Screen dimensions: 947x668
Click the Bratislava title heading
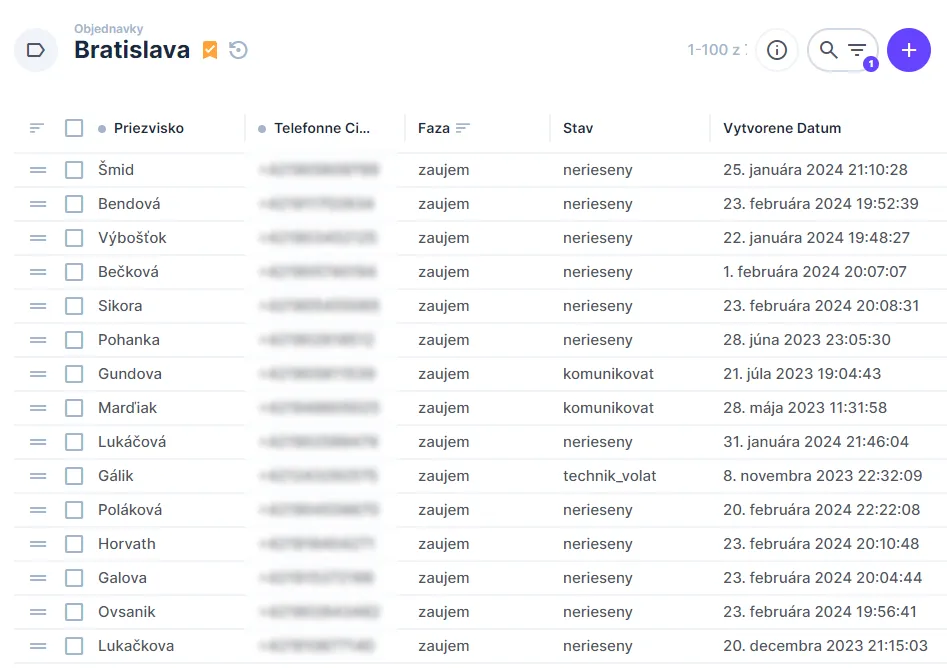[x=132, y=50]
